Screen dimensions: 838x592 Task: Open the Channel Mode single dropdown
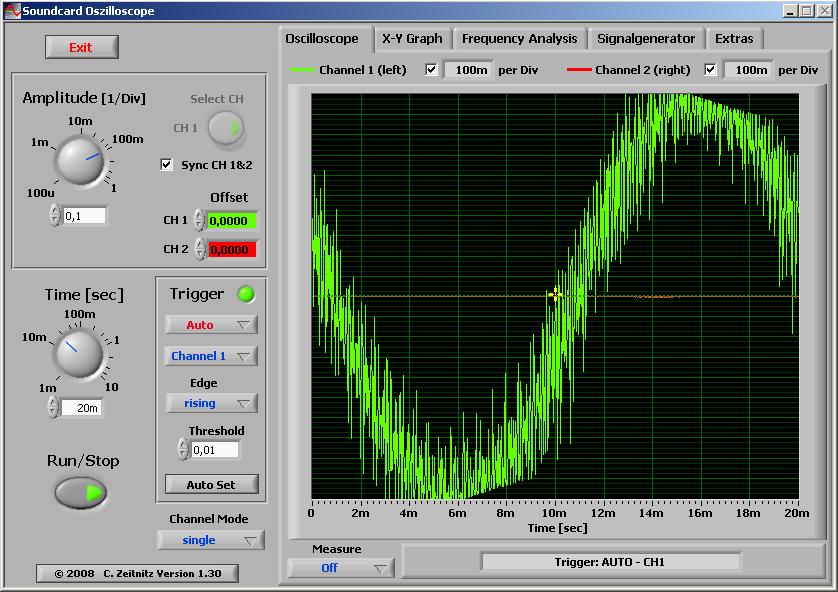pos(210,540)
